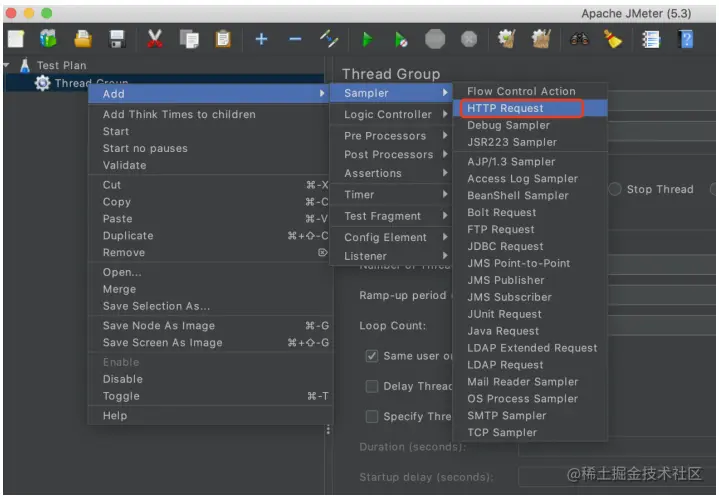Click the Help question mark icon
The image size is (719, 499).
click(x=685, y=39)
